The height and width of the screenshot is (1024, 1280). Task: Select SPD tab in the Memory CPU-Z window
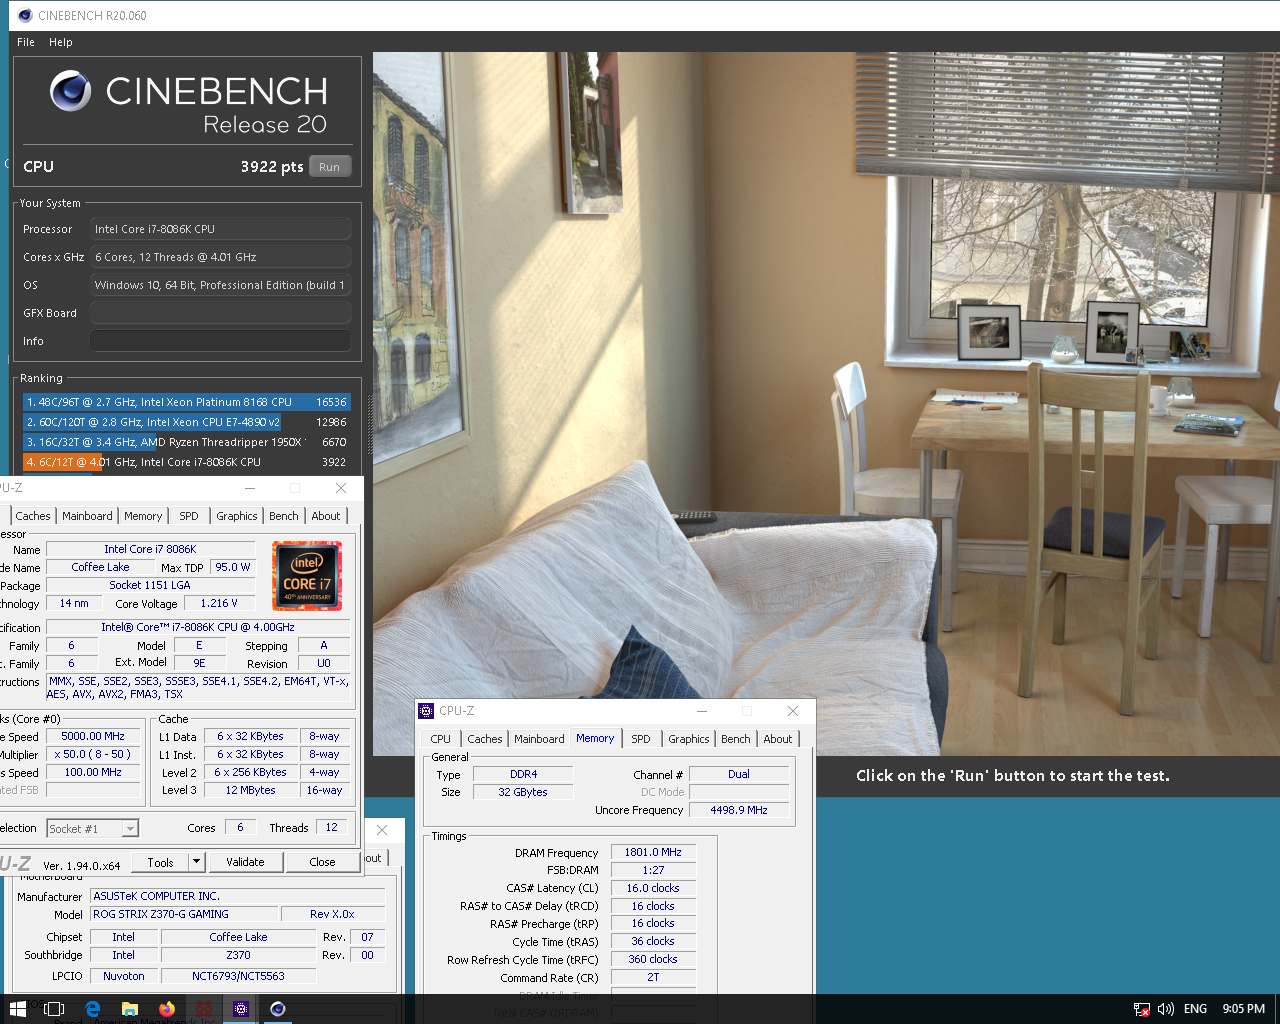(x=641, y=739)
